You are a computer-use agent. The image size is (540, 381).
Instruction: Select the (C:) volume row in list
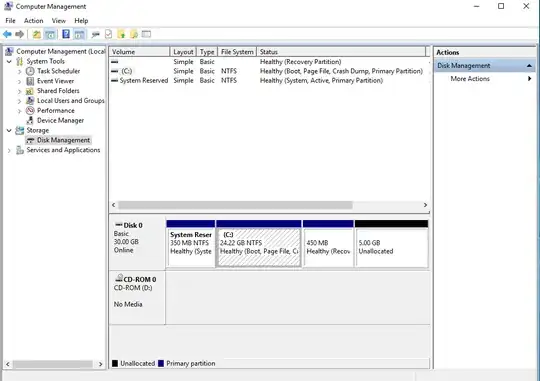(x=270, y=71)
